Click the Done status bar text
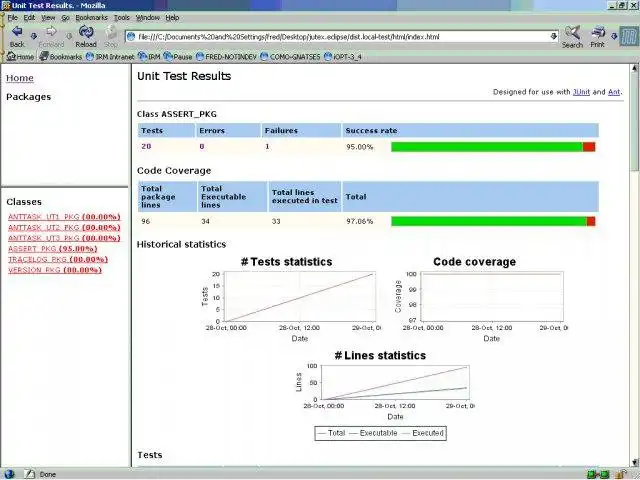Viewport: 640px width, 480px height. pos(48,474)
